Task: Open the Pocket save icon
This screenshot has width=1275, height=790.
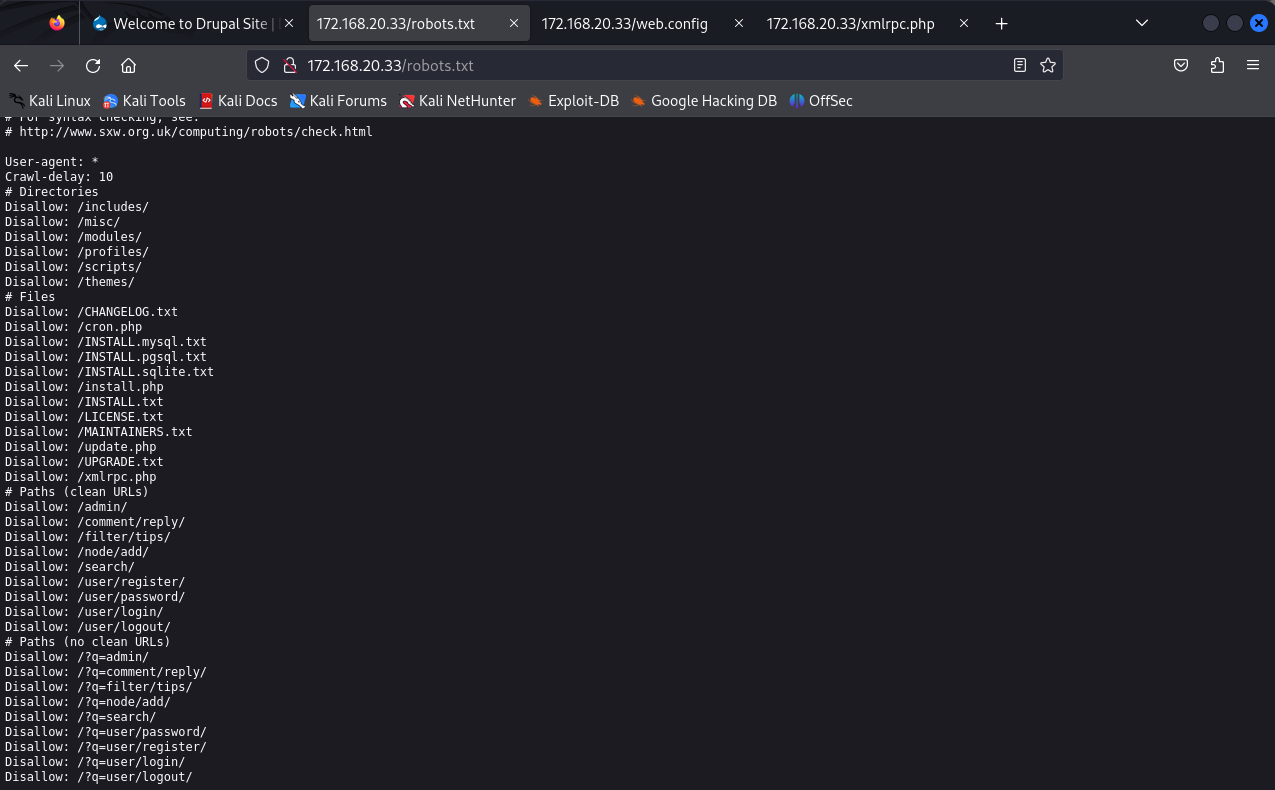Action: tap(1181, 66)
